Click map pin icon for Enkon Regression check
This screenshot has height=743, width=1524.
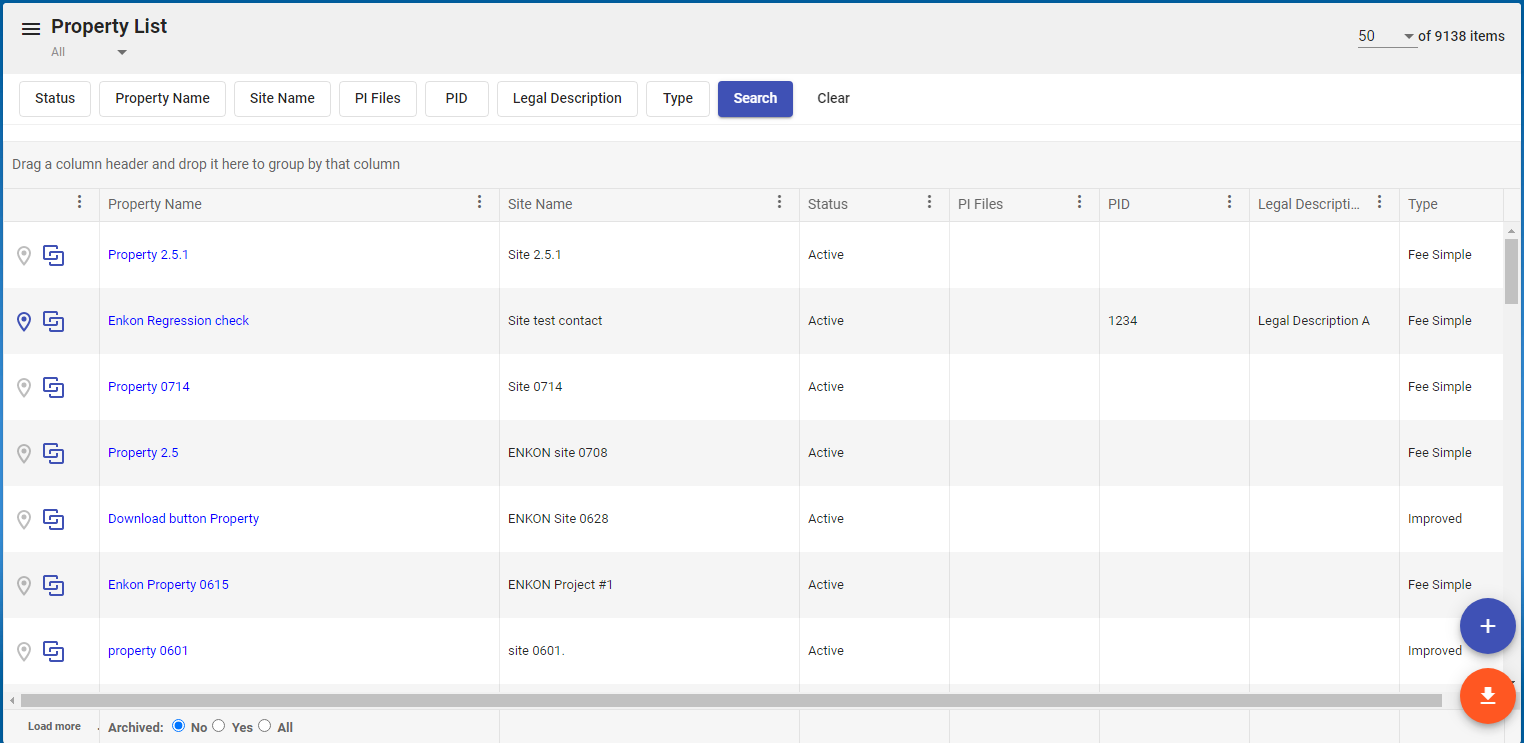pos(24,321)
